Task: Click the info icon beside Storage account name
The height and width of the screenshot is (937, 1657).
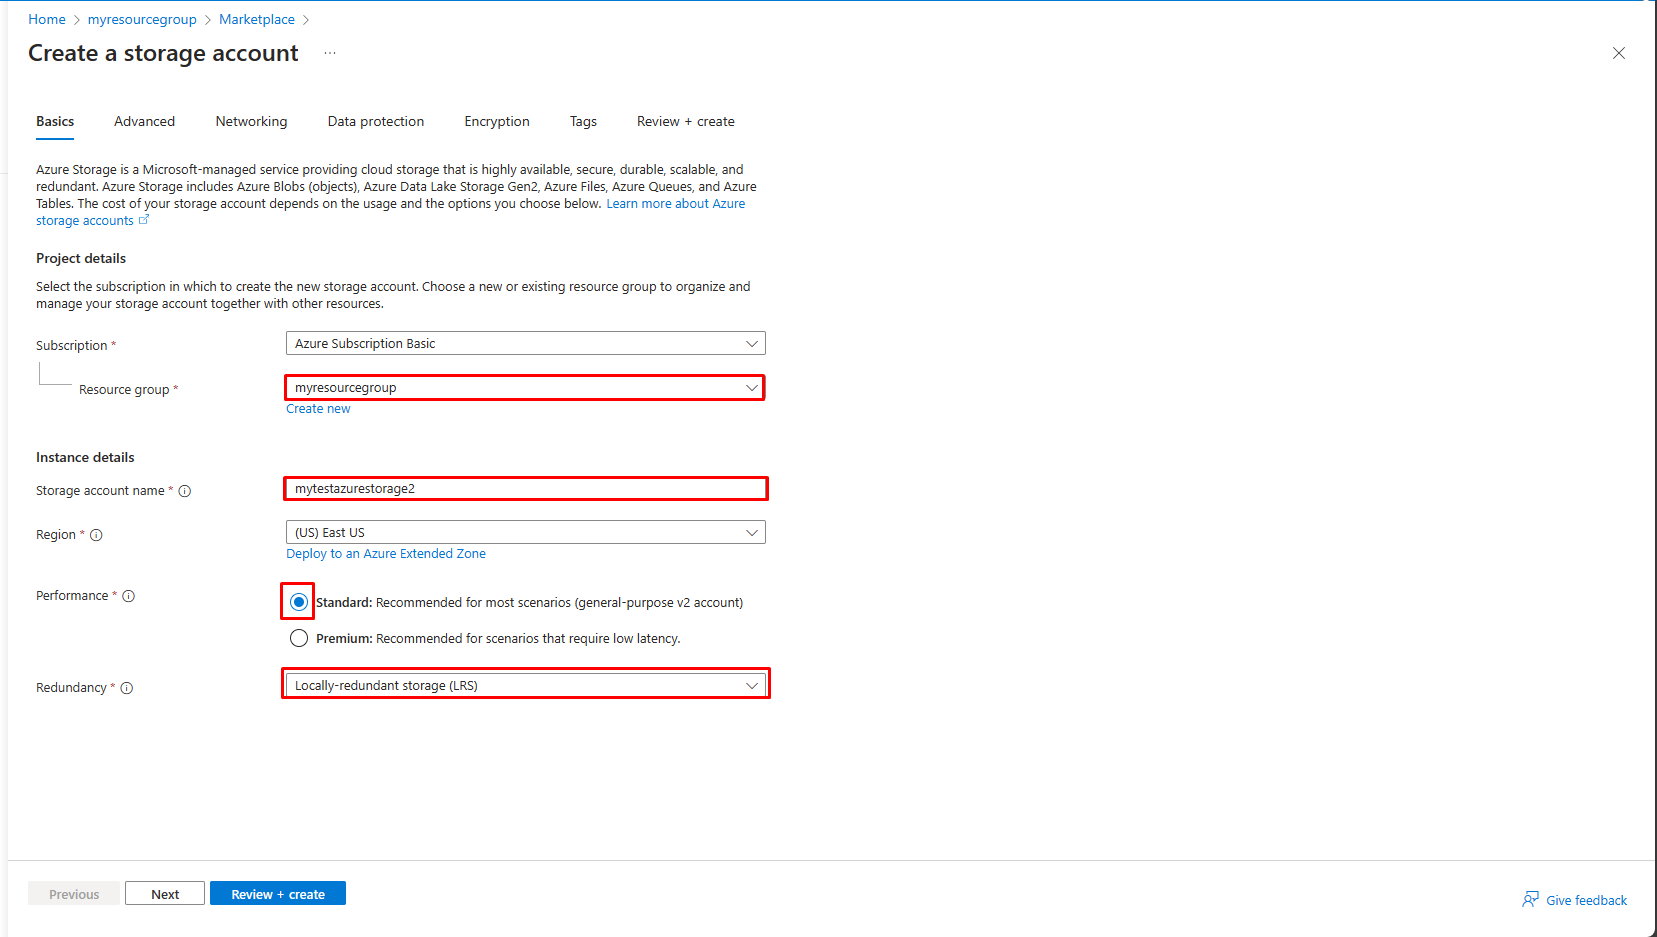Action: (x=185, y=491)
